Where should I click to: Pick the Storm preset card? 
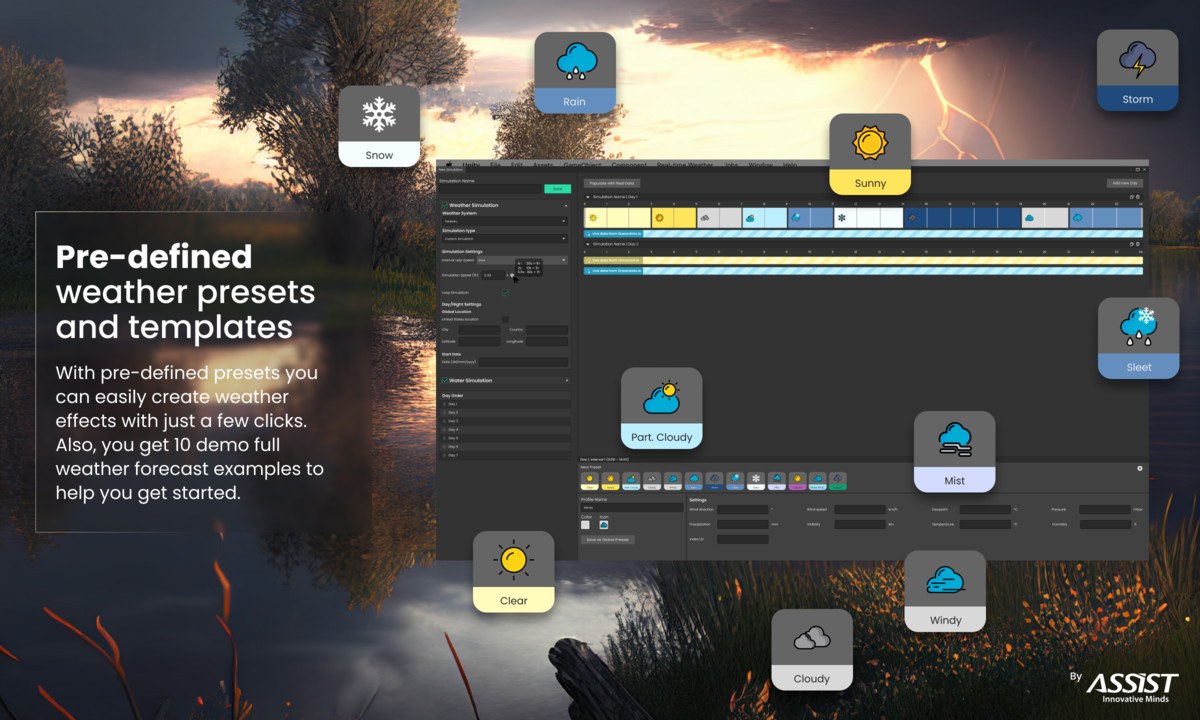(x=1137, y=70)
